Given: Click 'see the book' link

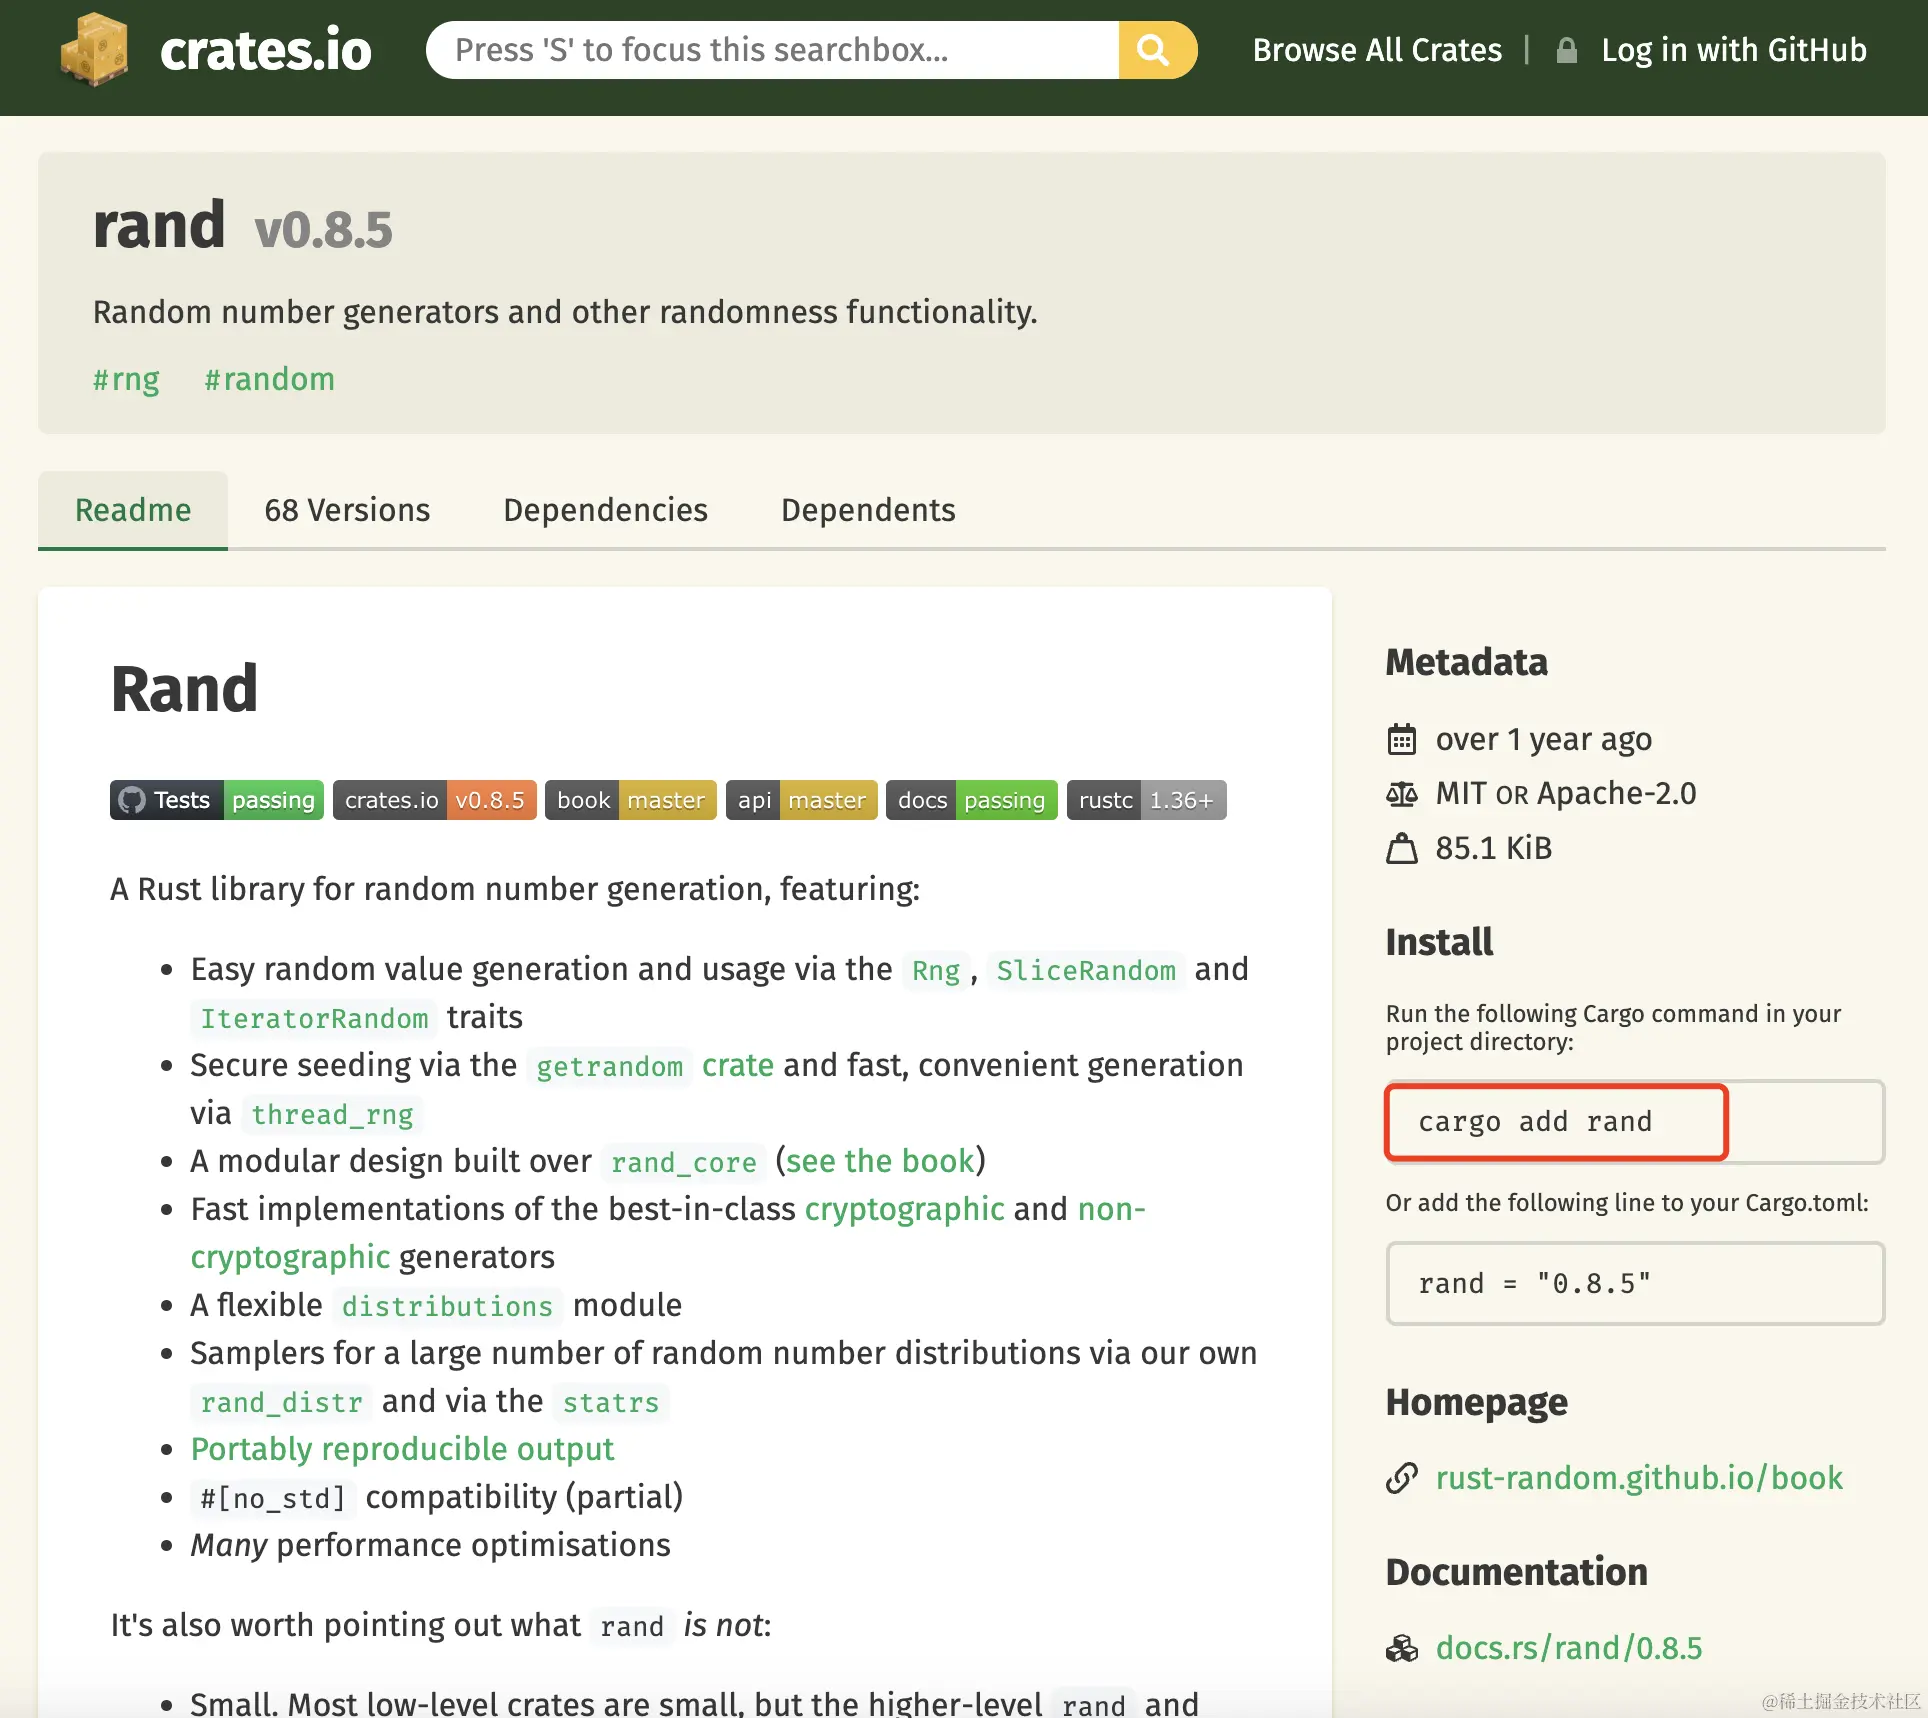Looking at the screenshot, I should click(880, 1161).
